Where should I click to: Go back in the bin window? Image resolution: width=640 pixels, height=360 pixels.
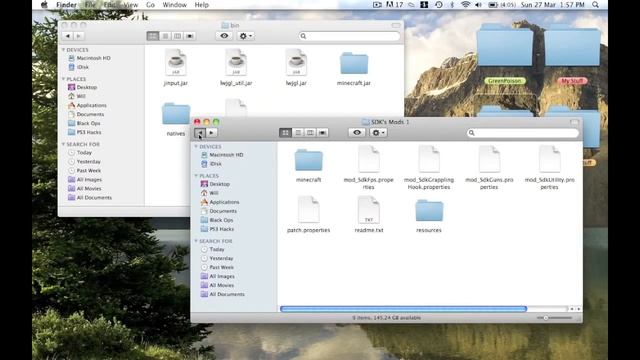68,36
